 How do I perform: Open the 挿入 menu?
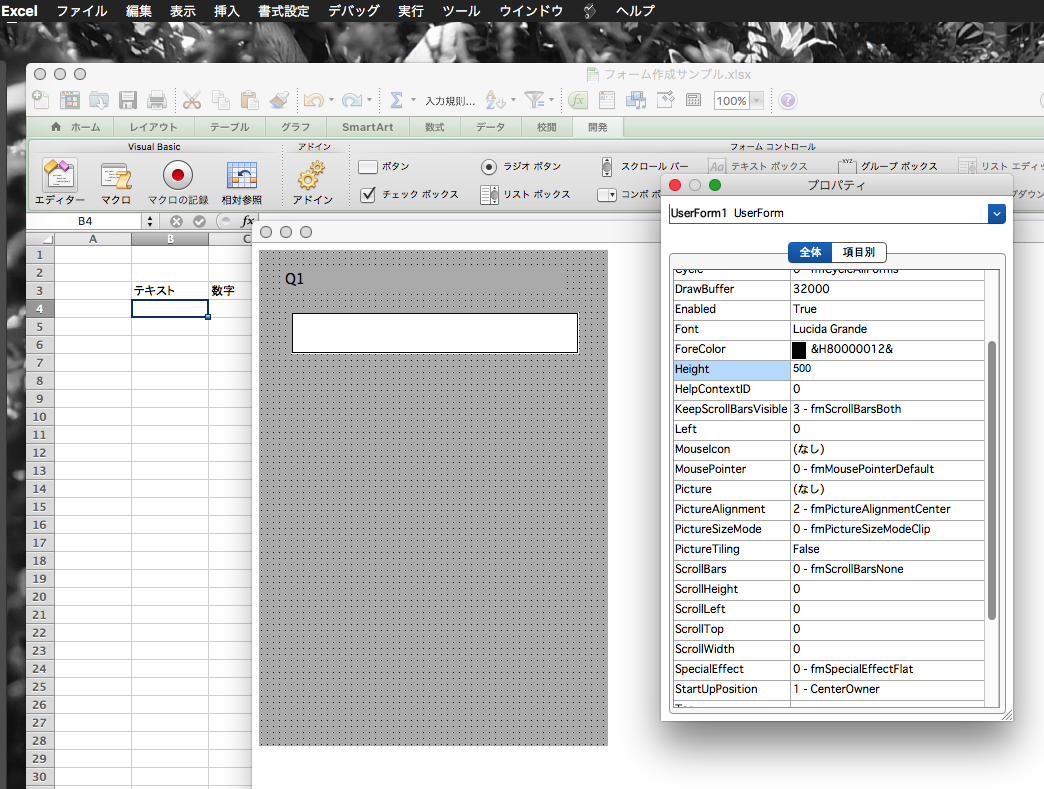click(x=227, y=11)
